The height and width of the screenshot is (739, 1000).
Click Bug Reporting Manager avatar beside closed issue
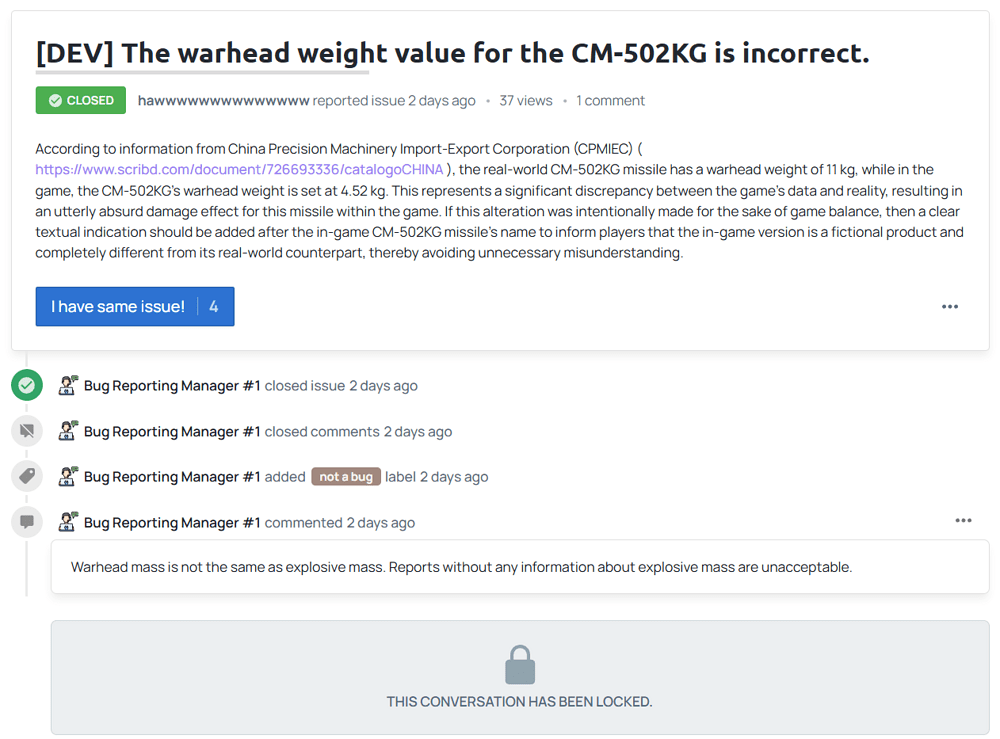point(68,385)
